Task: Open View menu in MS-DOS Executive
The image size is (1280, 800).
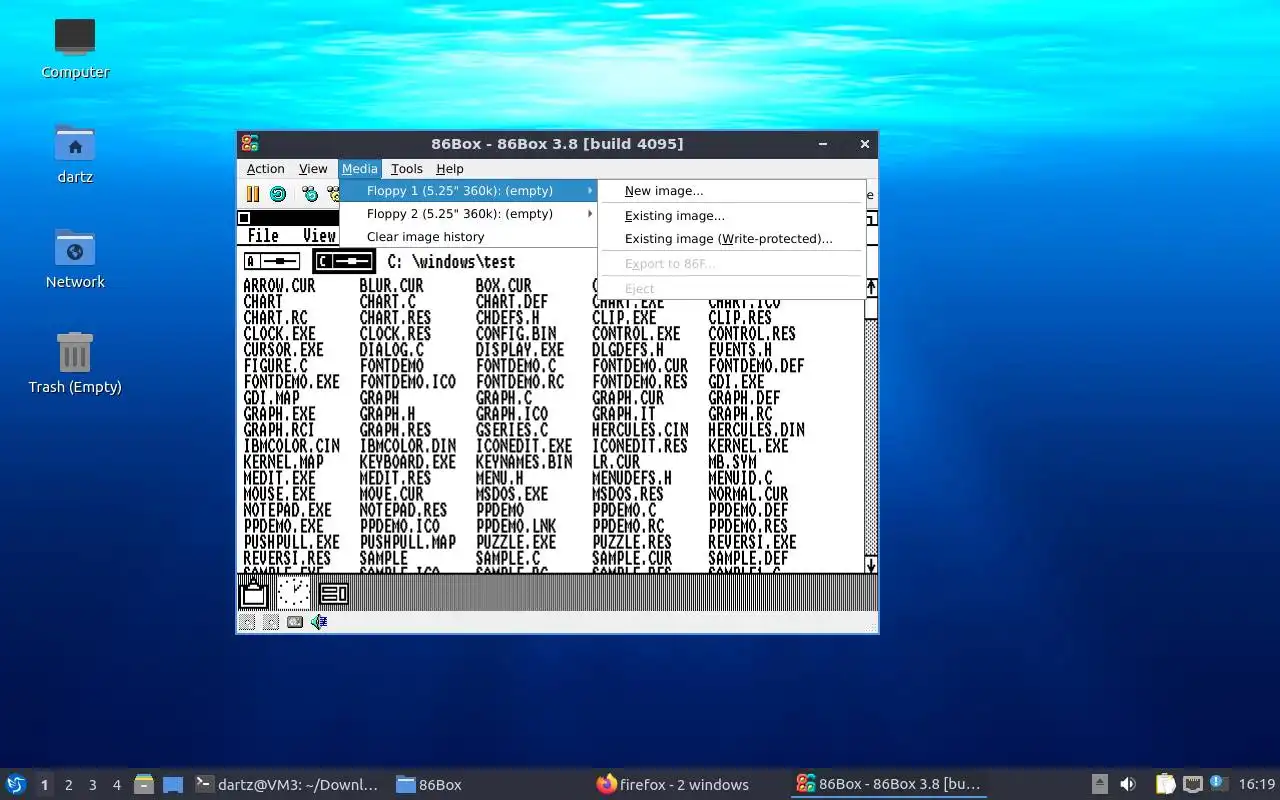Action: [x=319, y=236]
